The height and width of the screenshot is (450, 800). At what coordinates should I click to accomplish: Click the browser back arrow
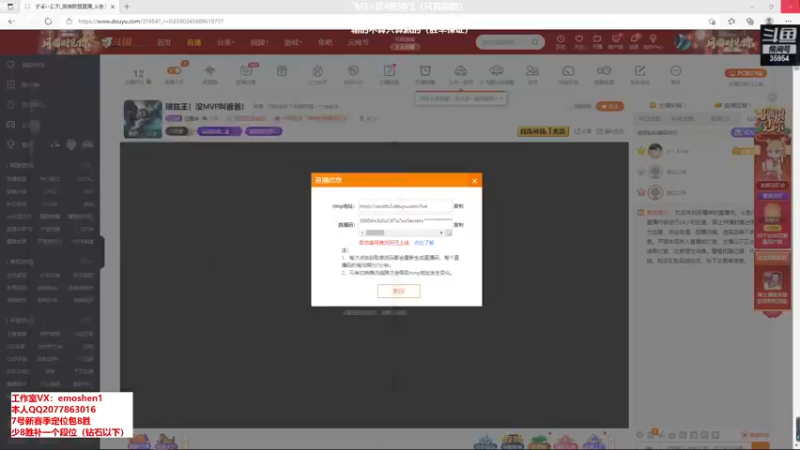(x=11, y=21)
